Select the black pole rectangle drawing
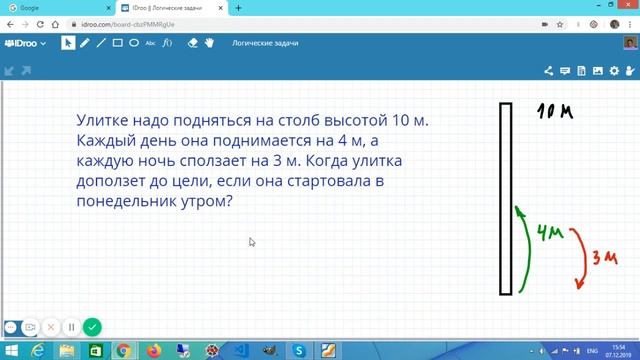This screenshot has height=360, width=640. [506, 199]
